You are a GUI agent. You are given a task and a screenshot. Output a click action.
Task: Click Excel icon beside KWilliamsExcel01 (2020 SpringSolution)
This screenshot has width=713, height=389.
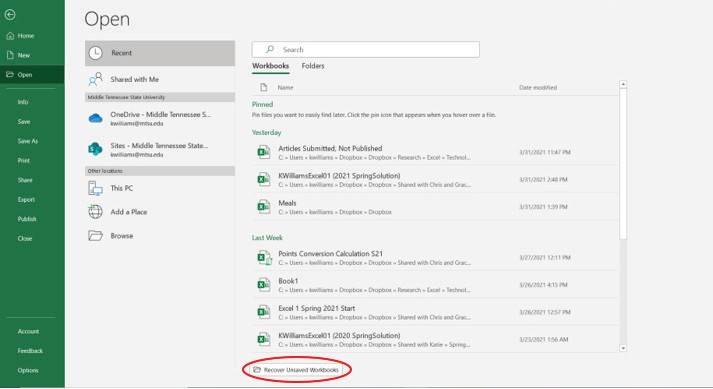point(264,339)
